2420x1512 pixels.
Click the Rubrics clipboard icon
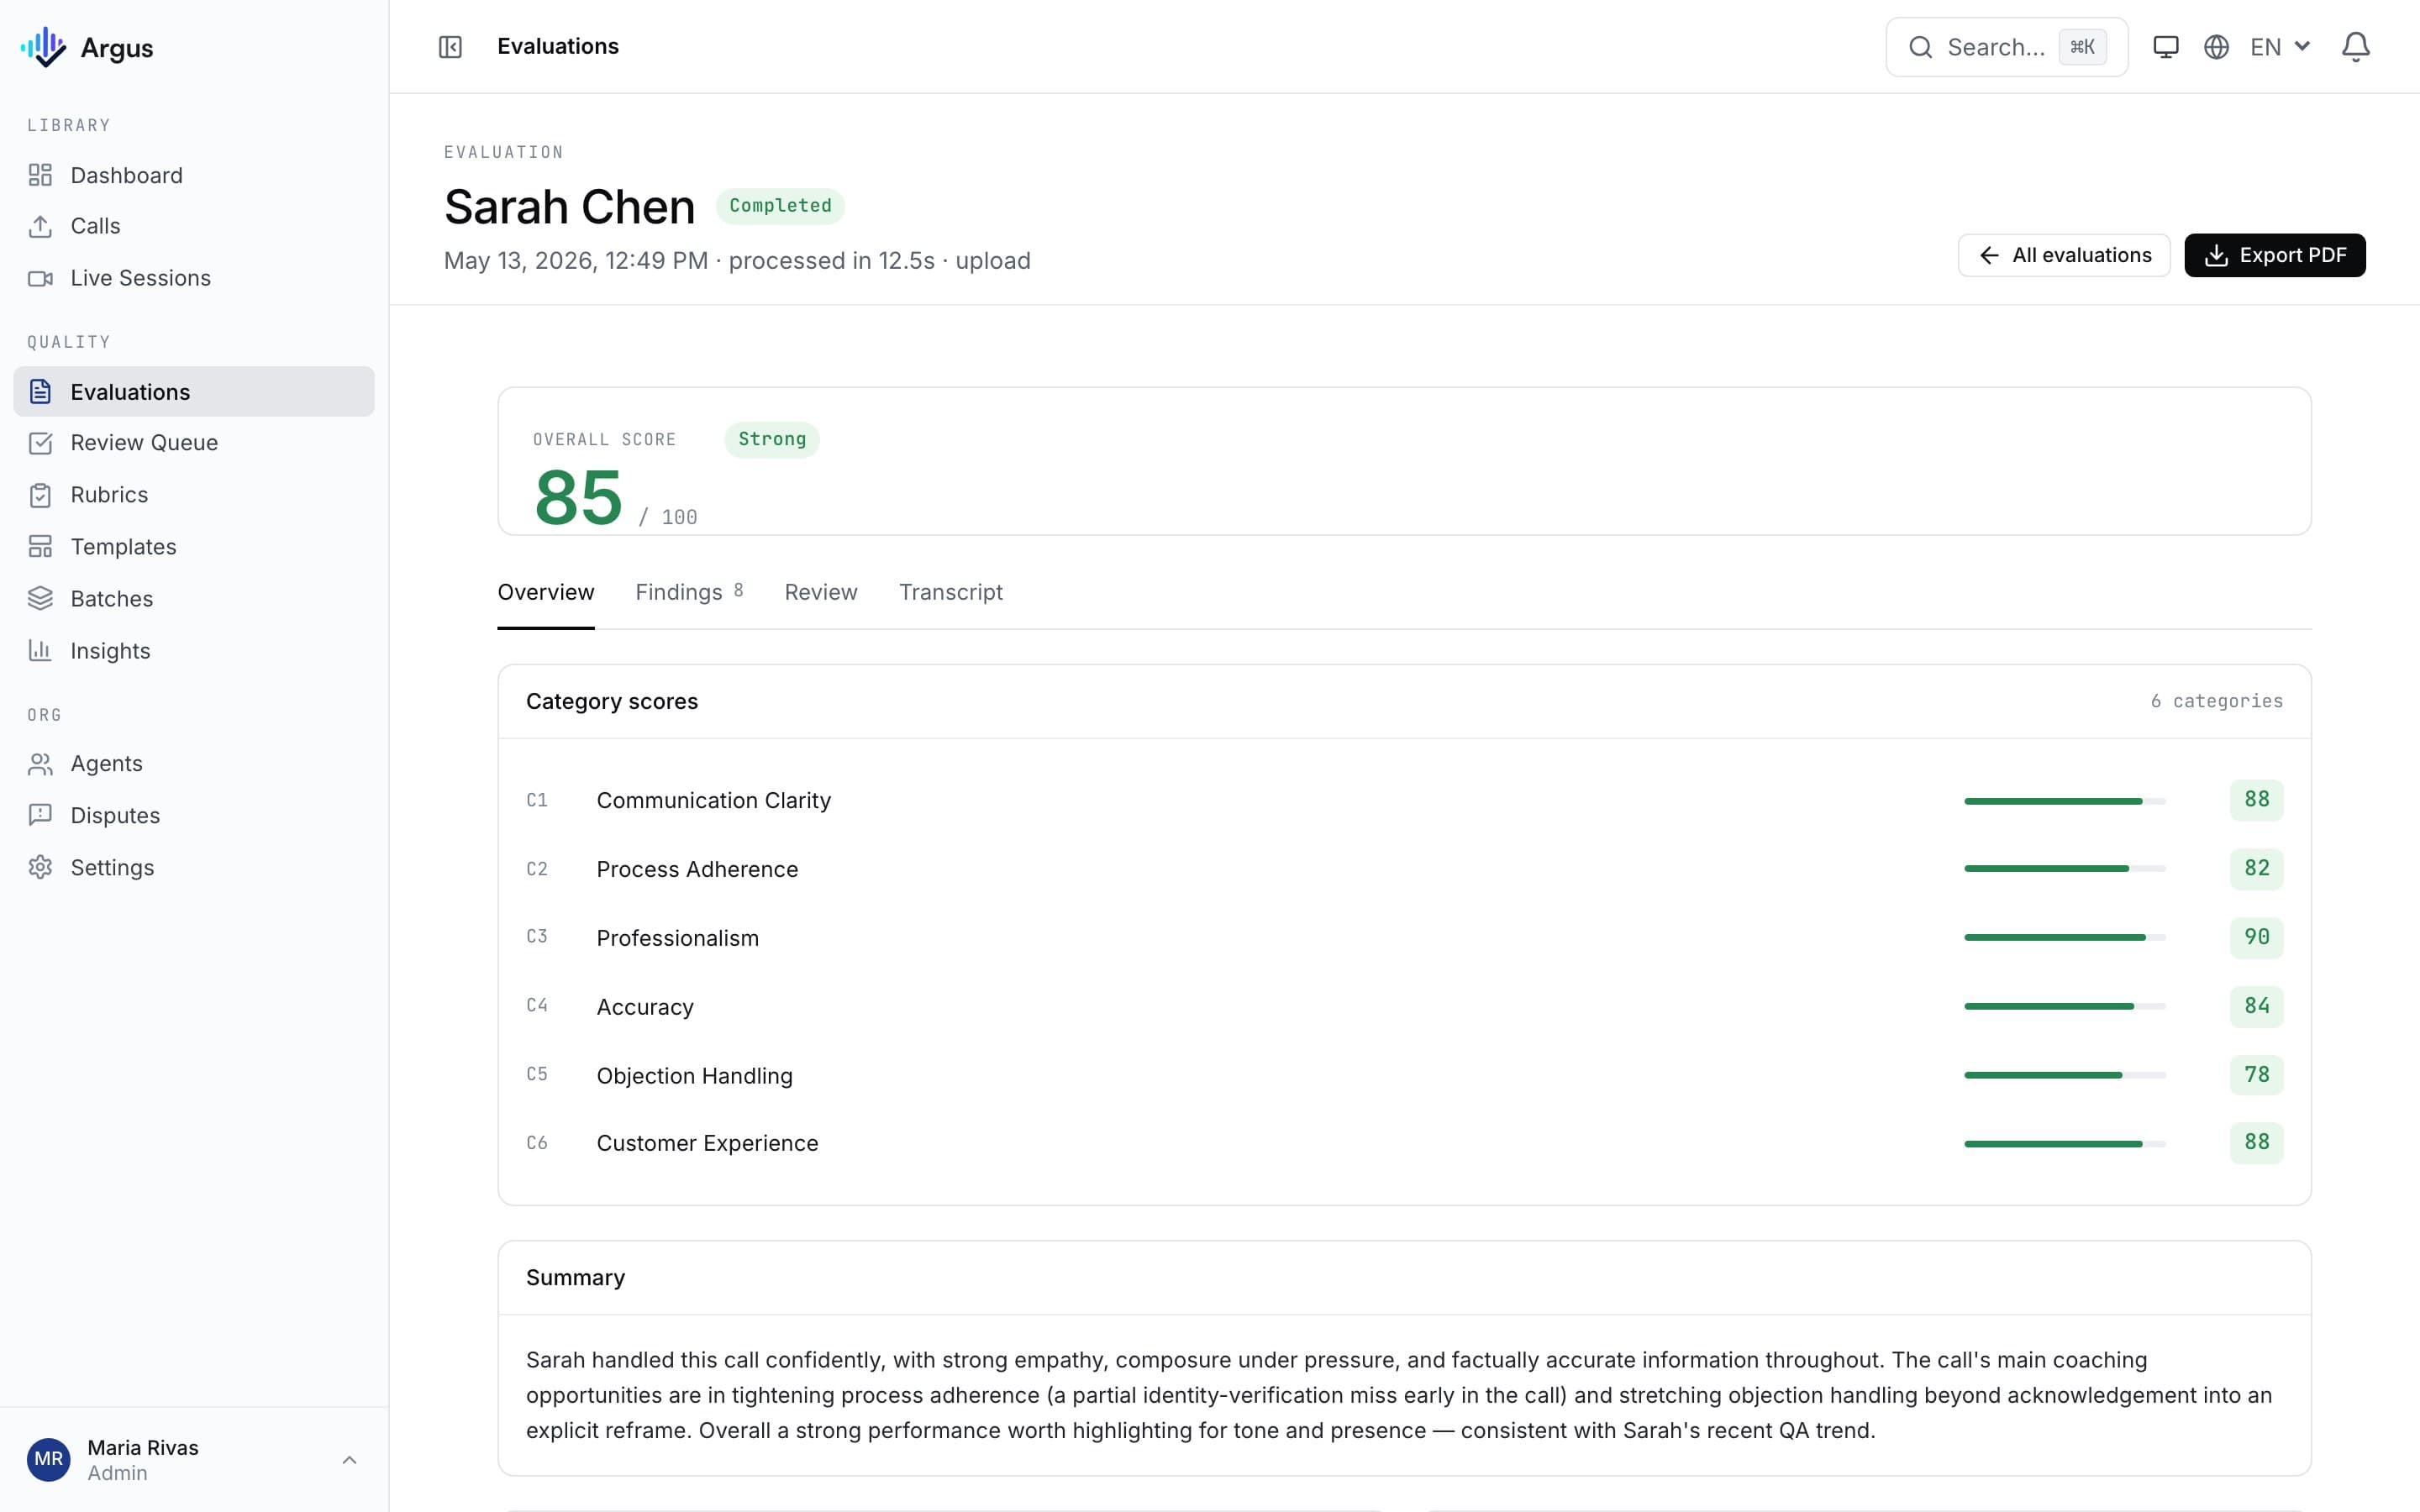pyautogui.click(x=40, y=495)
